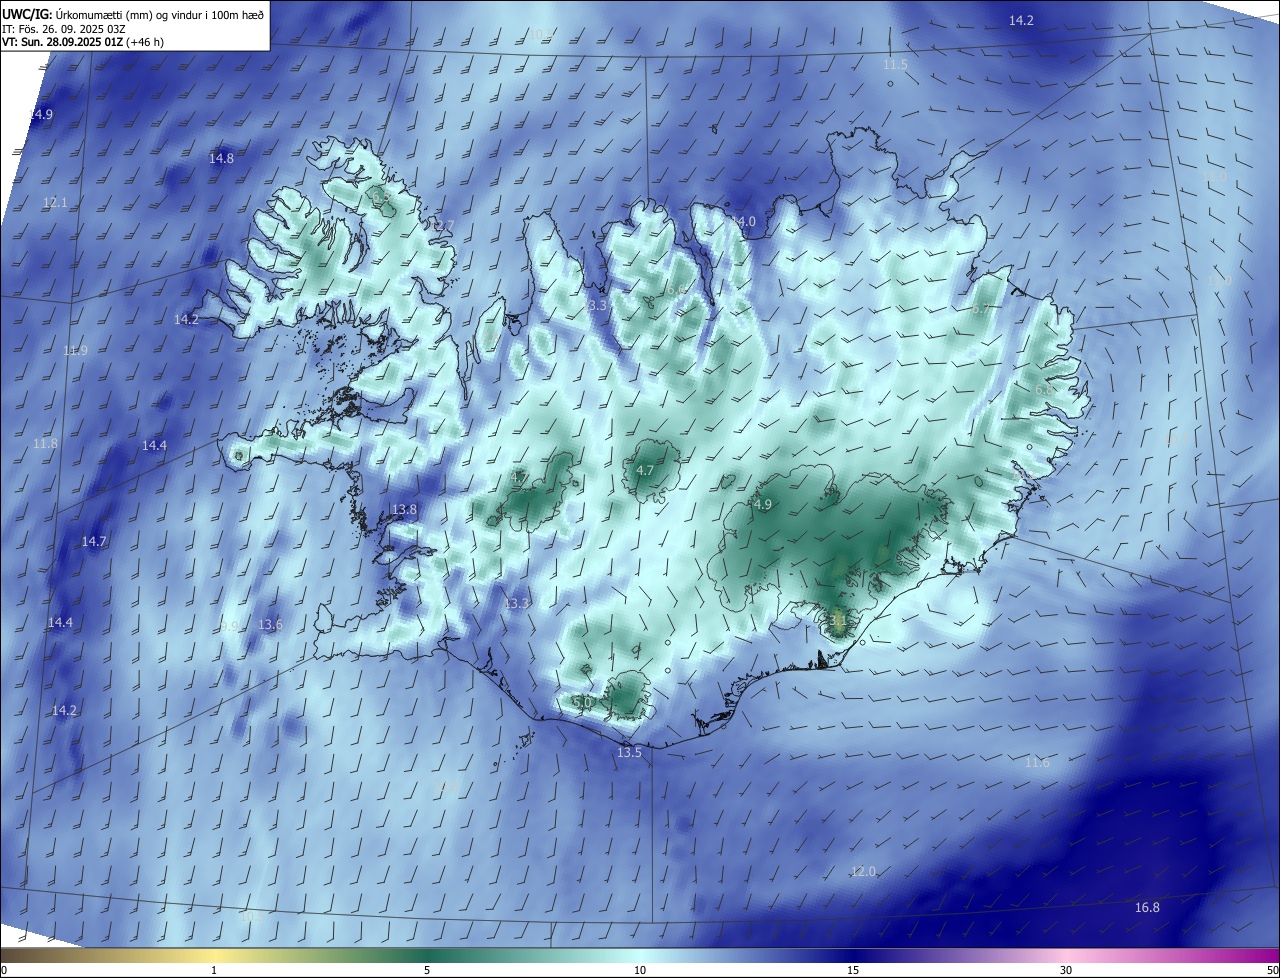
Task: Click the '15' tick on the color scale
Action: [x=853, y=970]
